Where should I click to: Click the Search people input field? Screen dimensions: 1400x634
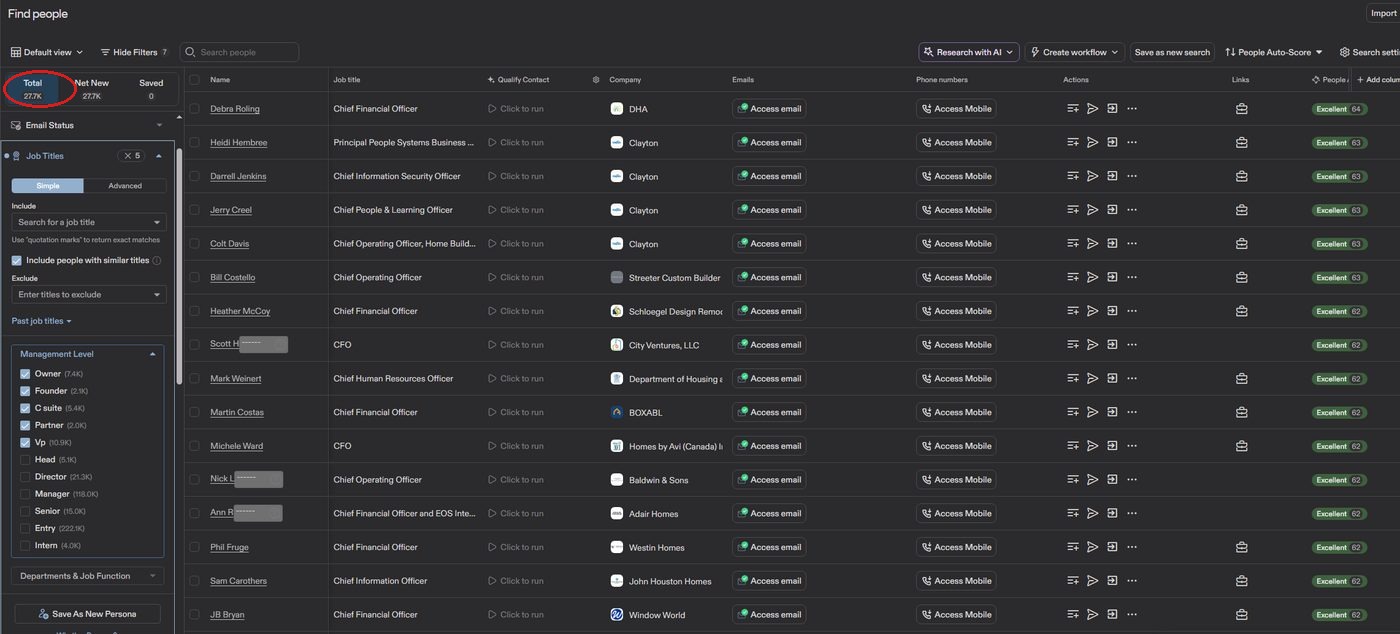(240, 52)
